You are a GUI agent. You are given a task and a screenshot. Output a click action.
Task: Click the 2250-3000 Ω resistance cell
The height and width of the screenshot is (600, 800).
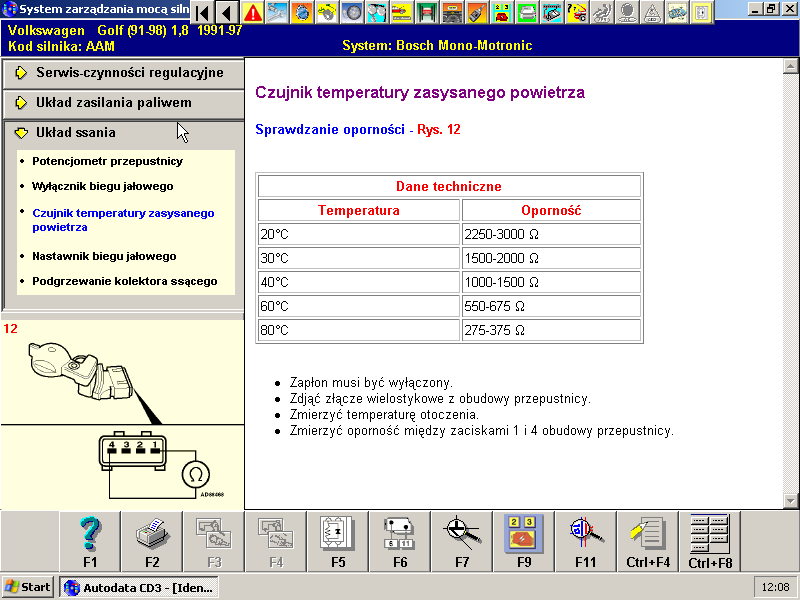click(x=551, y=234)
